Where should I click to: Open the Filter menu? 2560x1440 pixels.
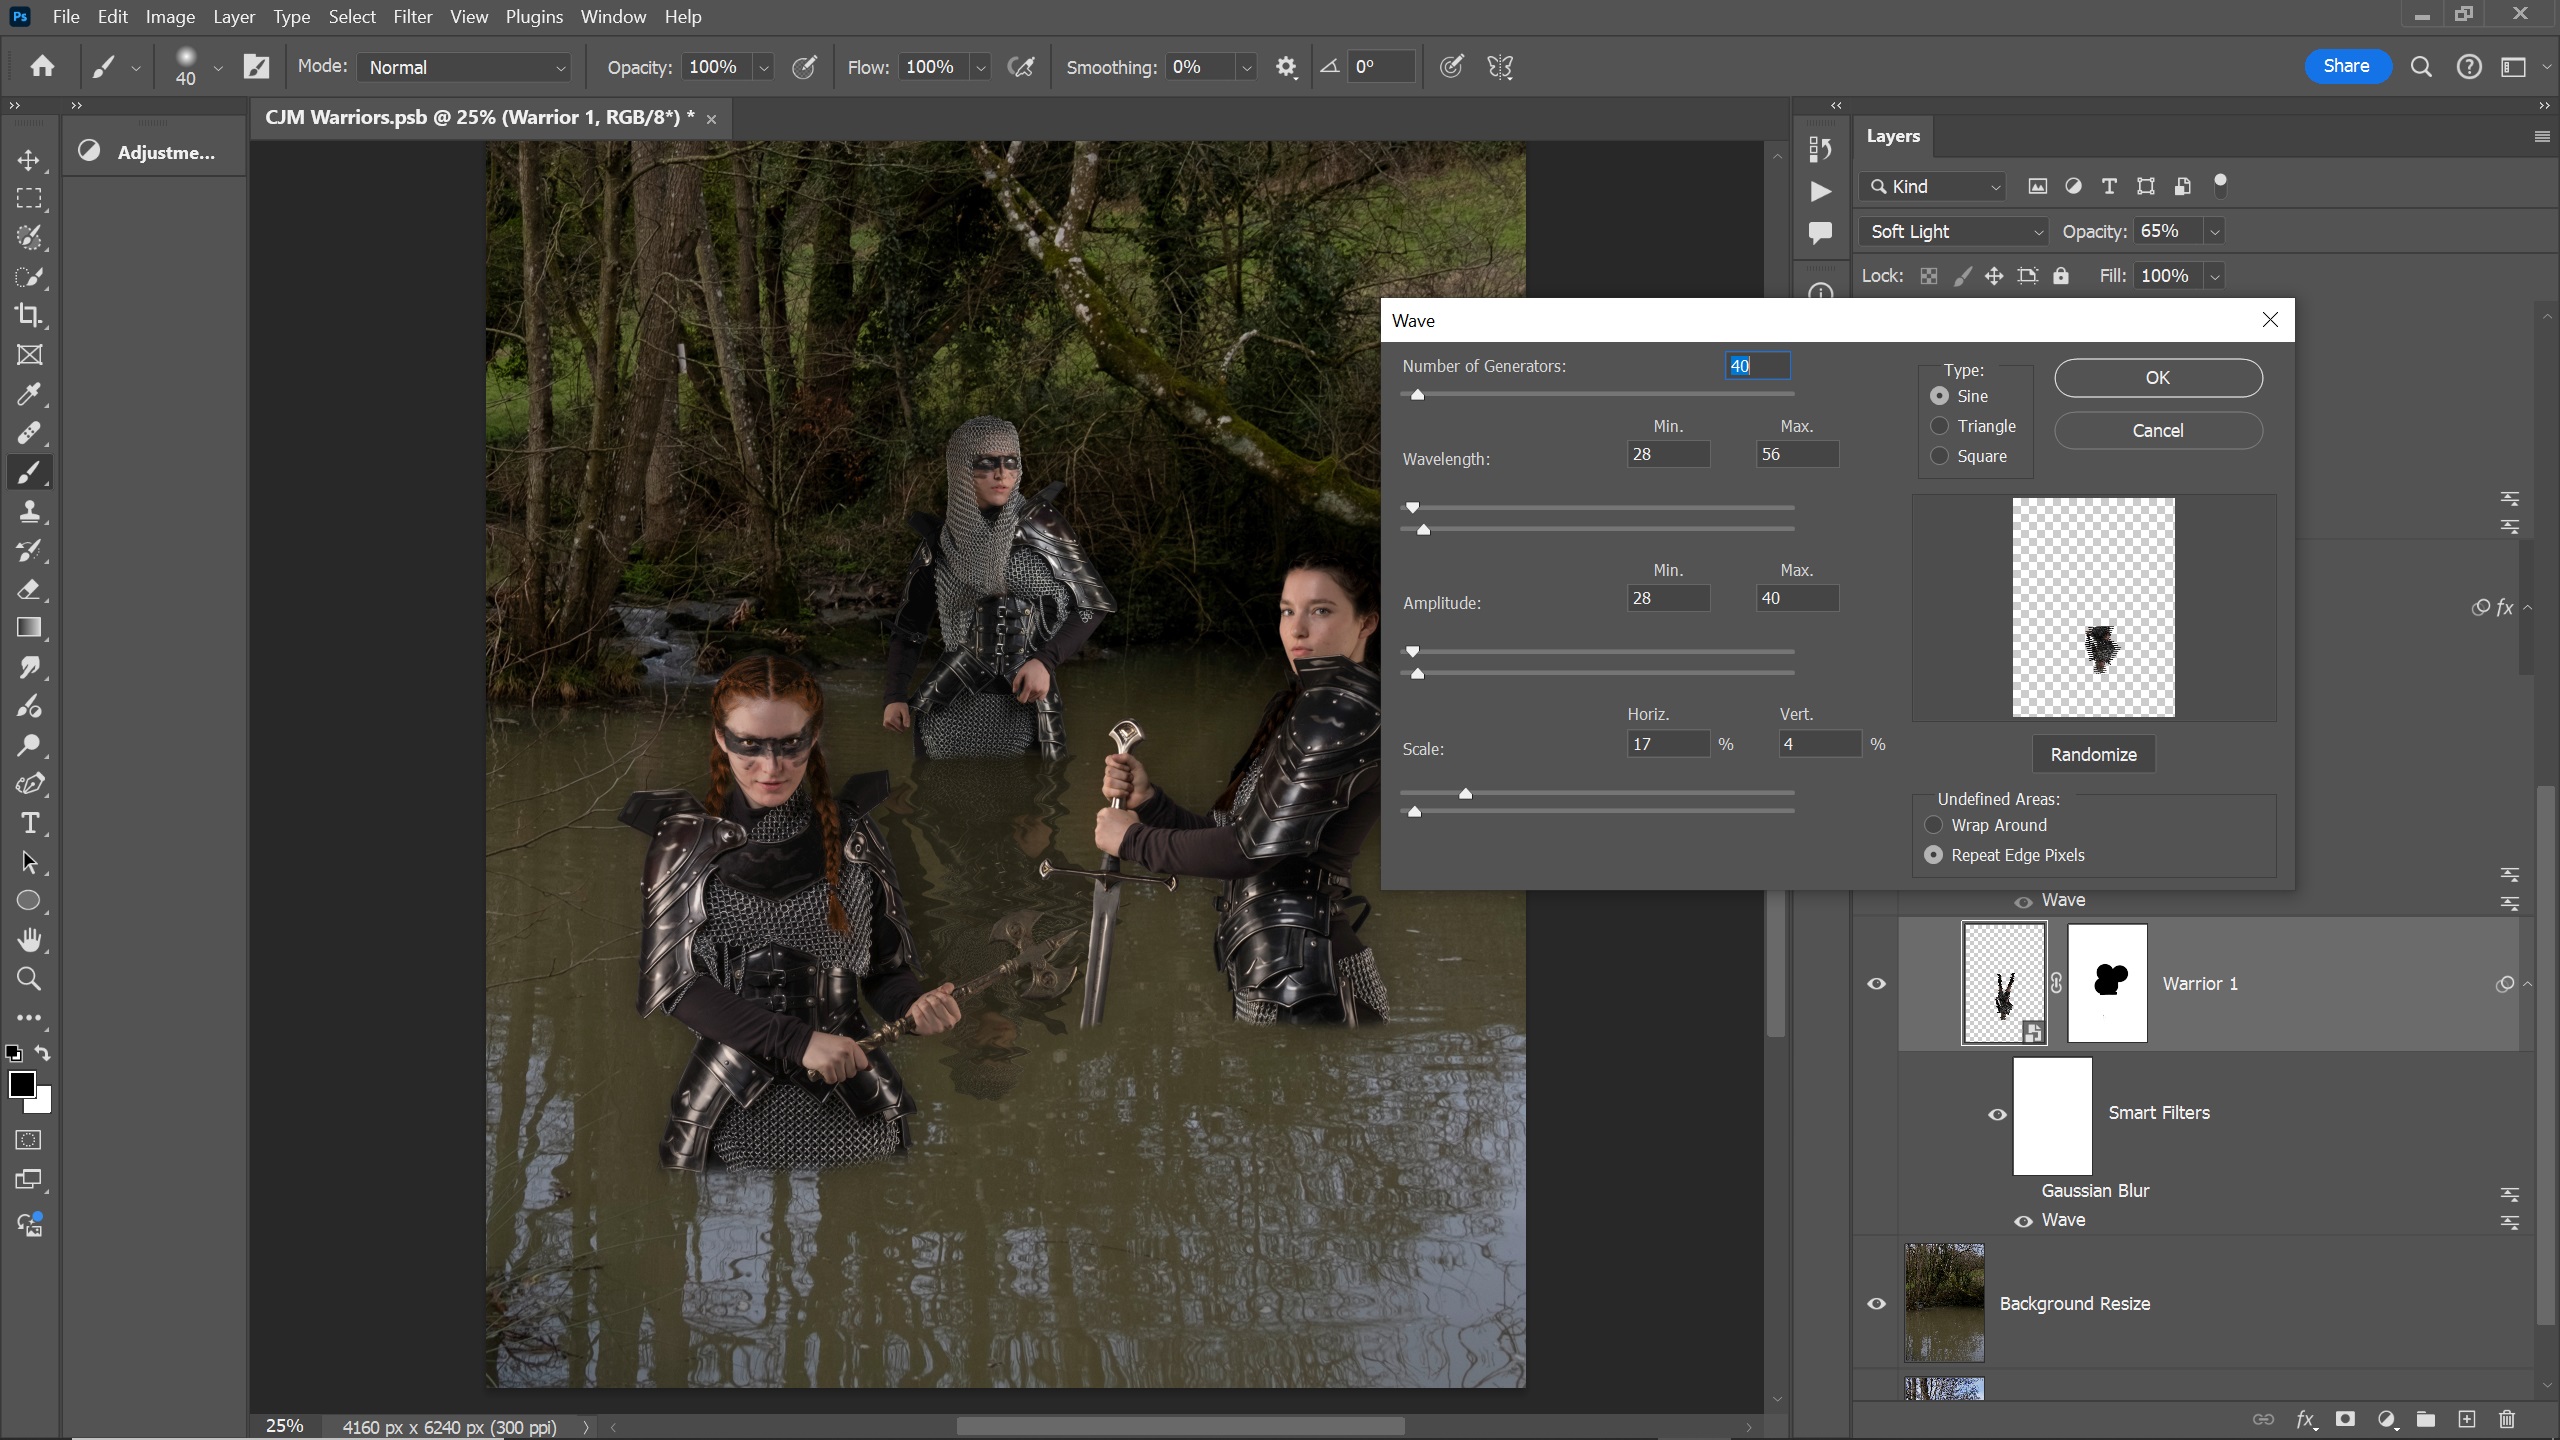point(412,17)
